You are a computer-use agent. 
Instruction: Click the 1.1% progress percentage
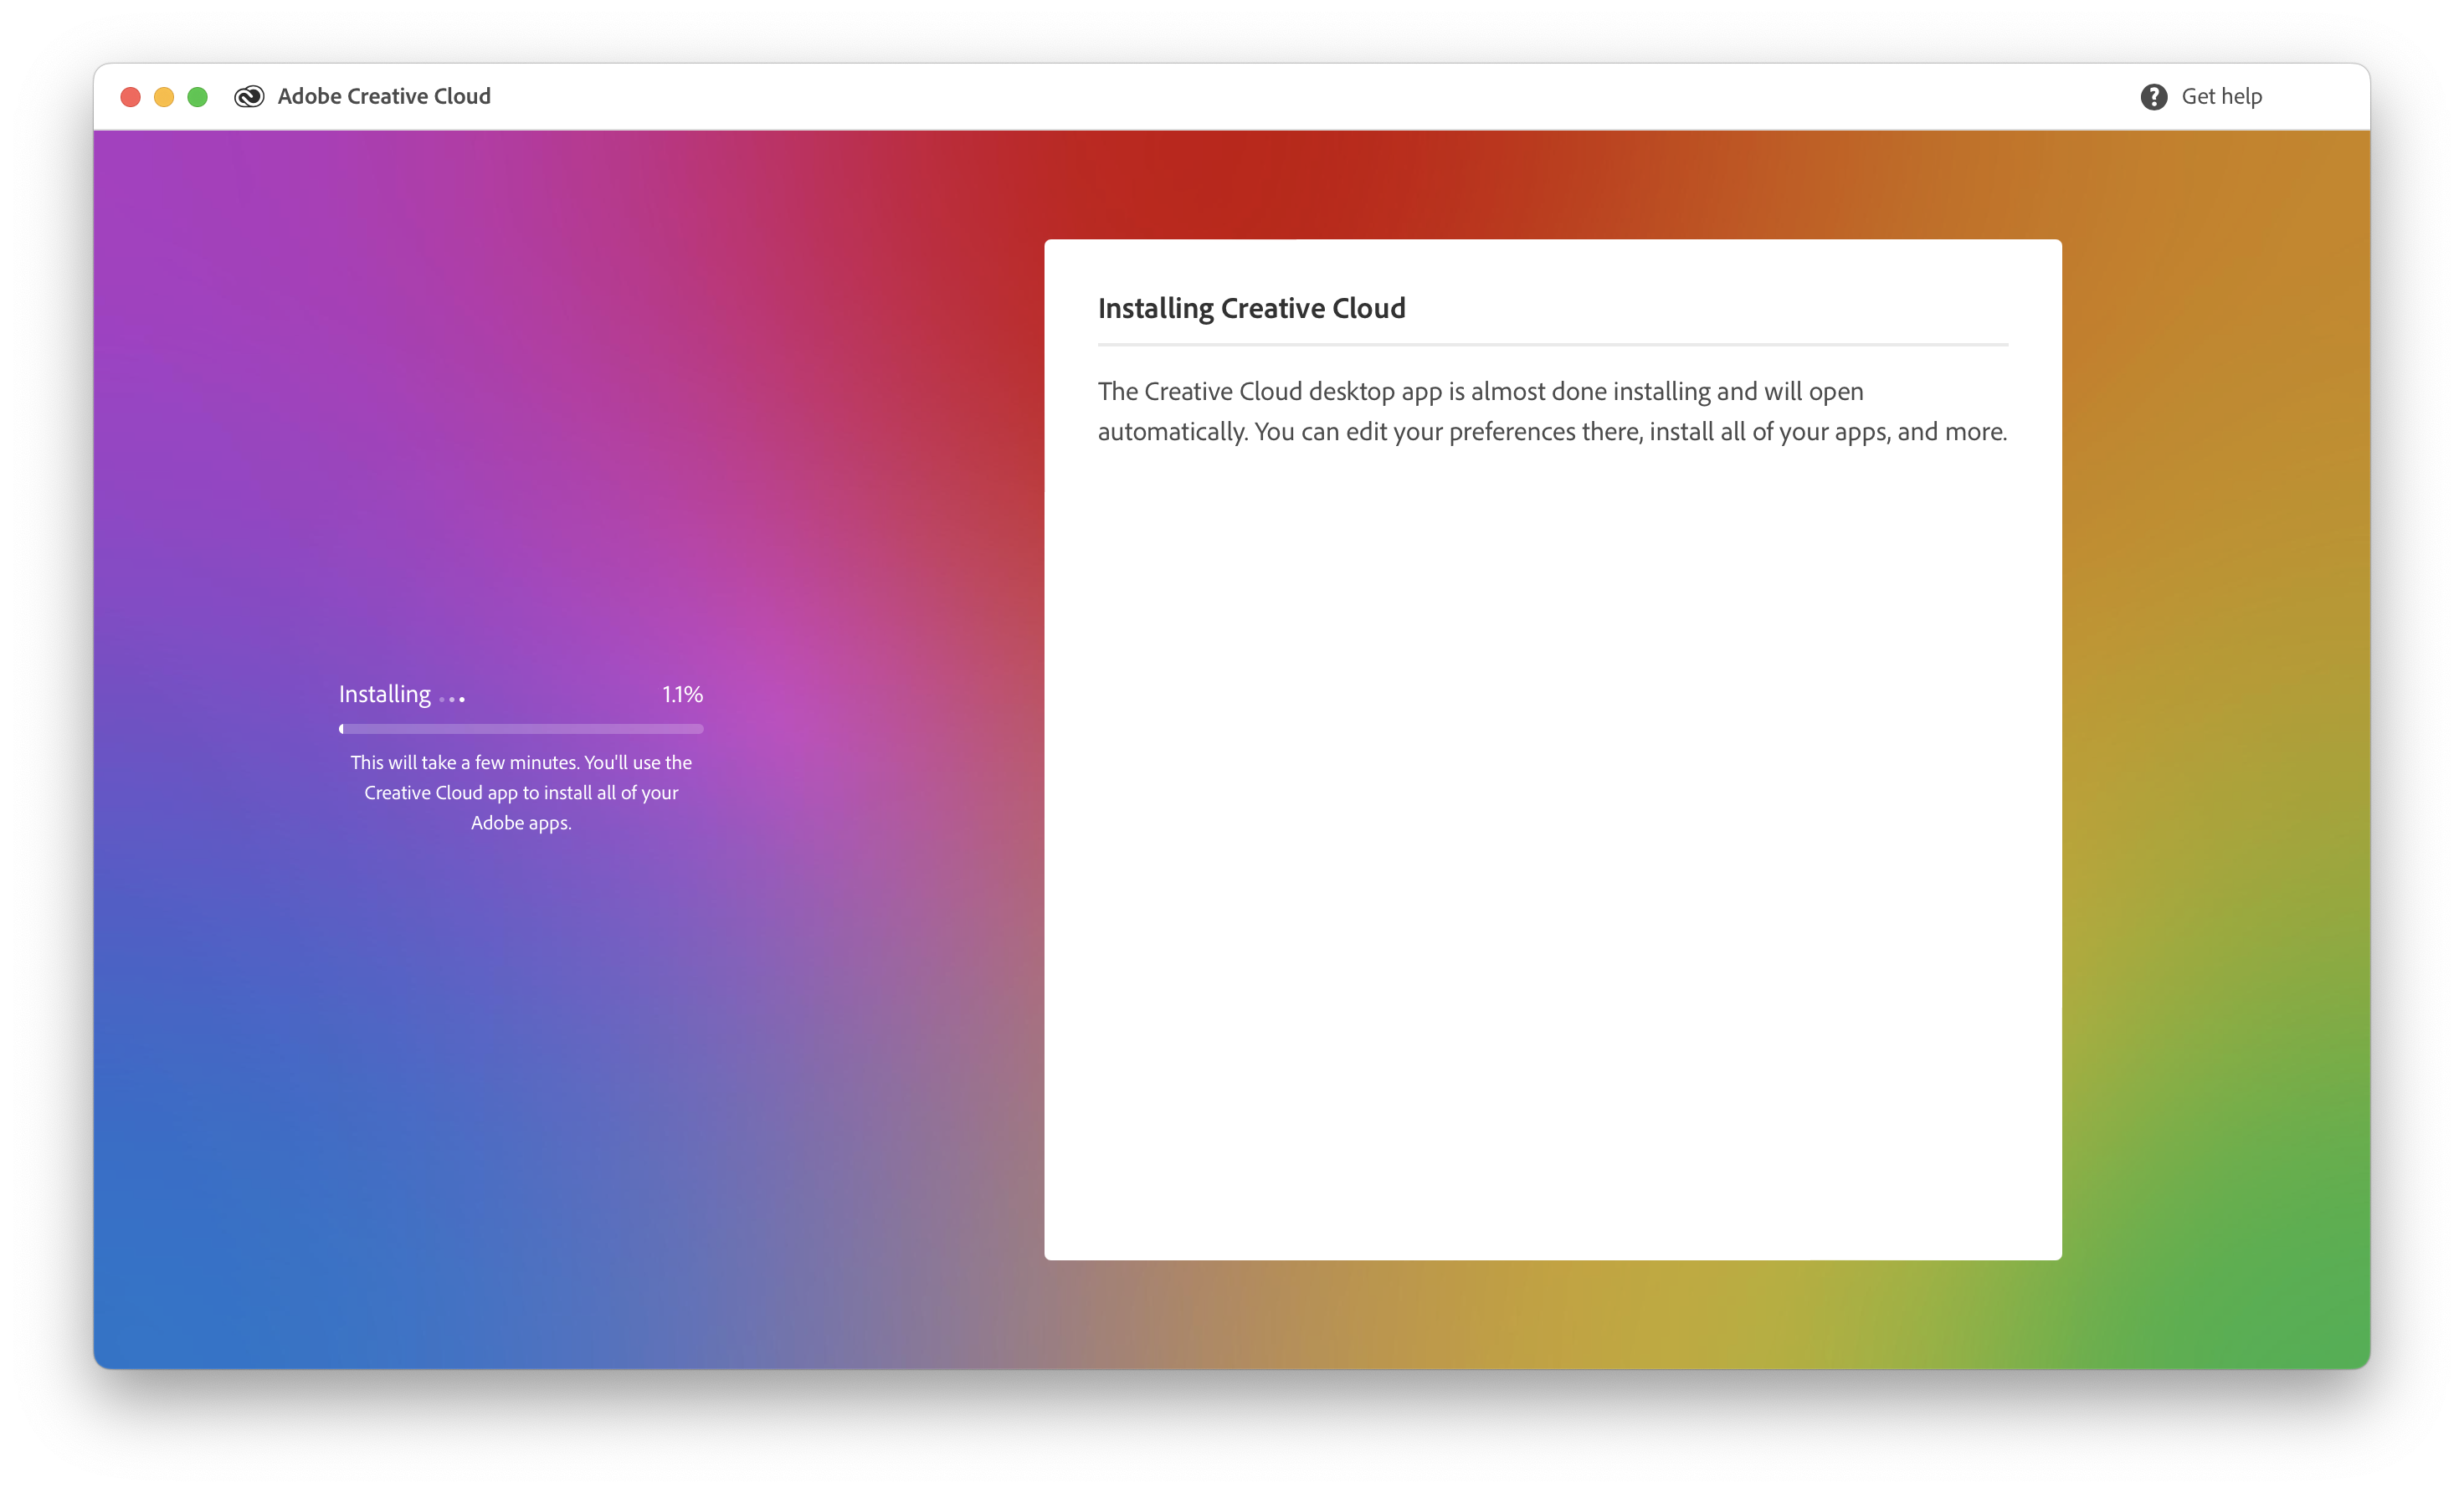(x=682, y=694)
